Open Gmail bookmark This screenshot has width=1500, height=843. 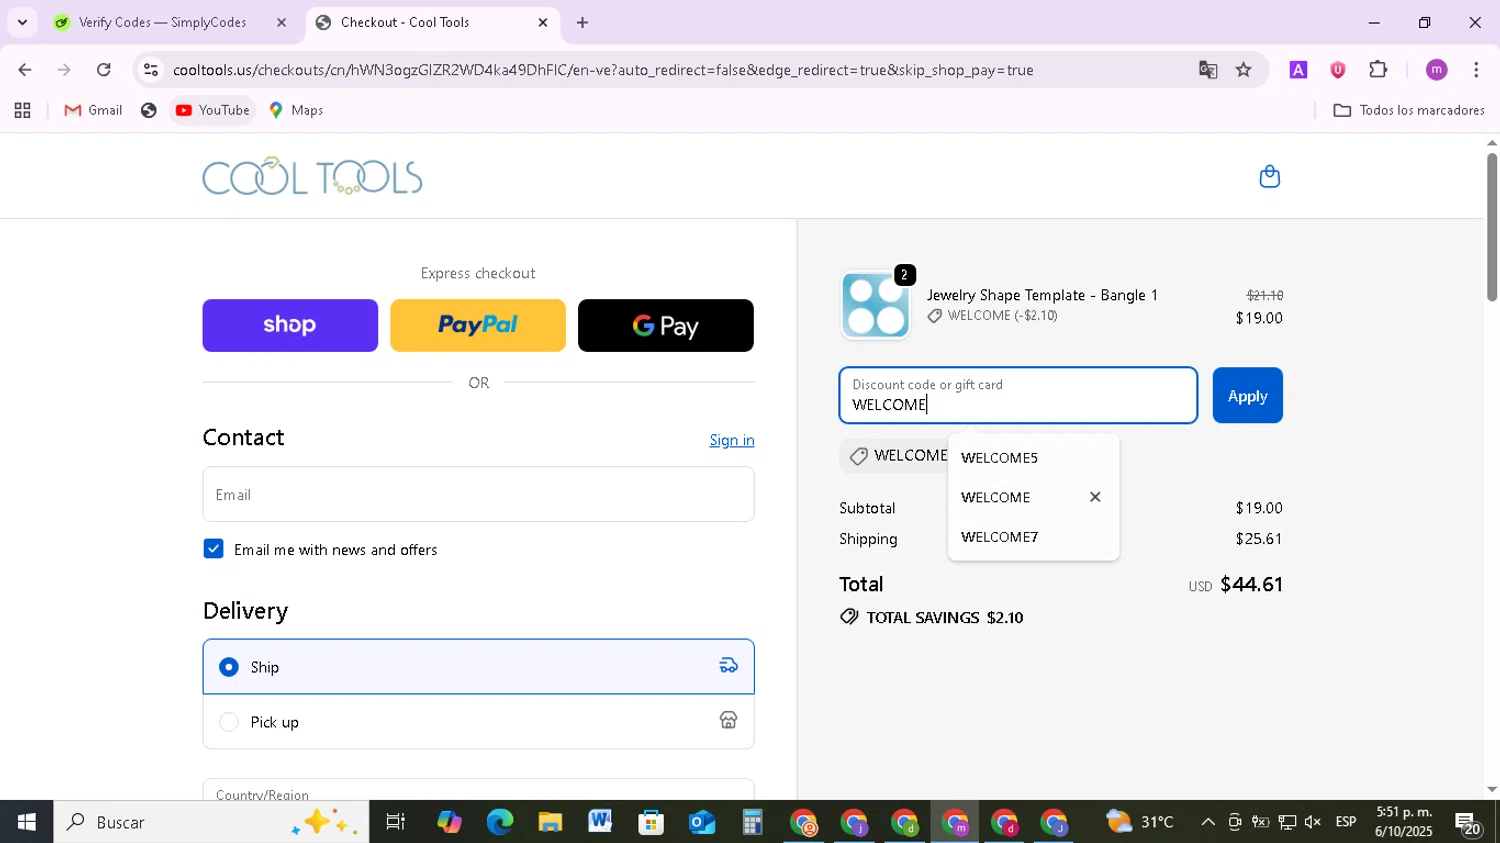(93, 110)
